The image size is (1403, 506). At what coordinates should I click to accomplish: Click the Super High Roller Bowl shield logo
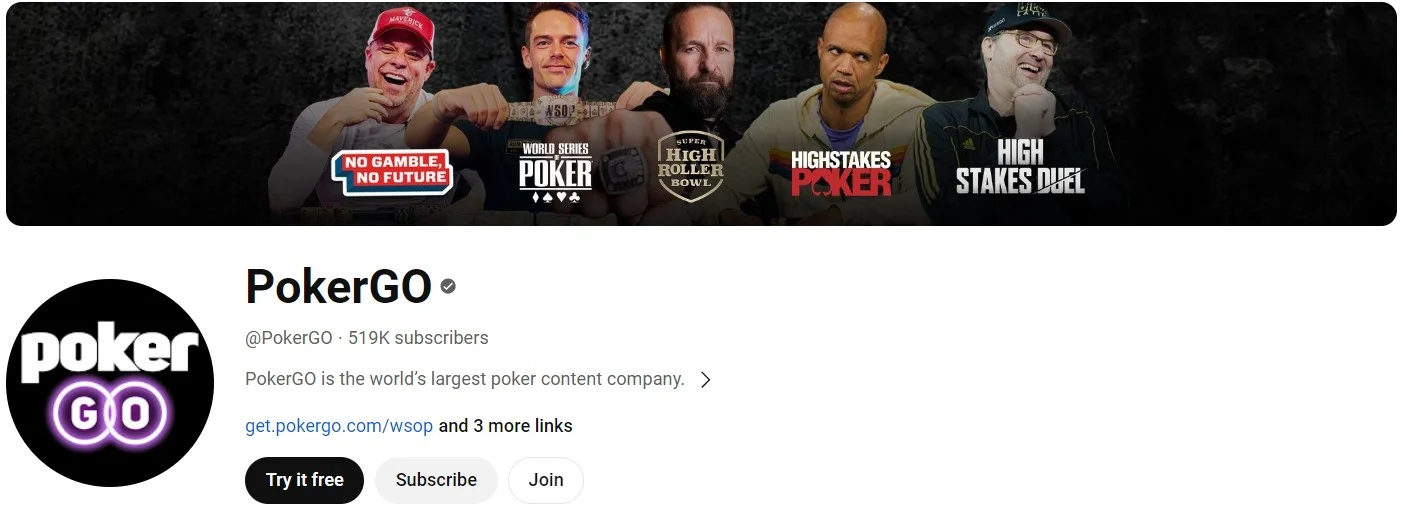point(690,166)
